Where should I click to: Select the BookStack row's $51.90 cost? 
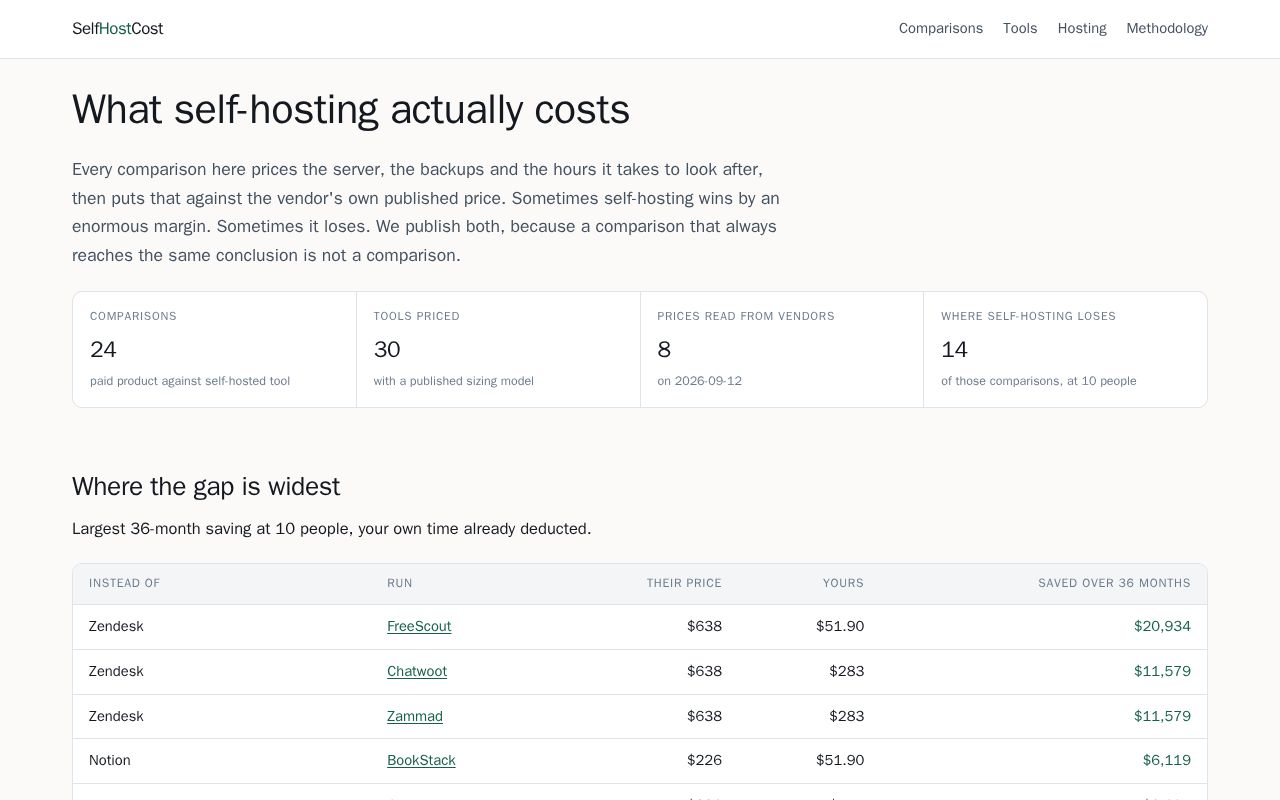point(840,760)
